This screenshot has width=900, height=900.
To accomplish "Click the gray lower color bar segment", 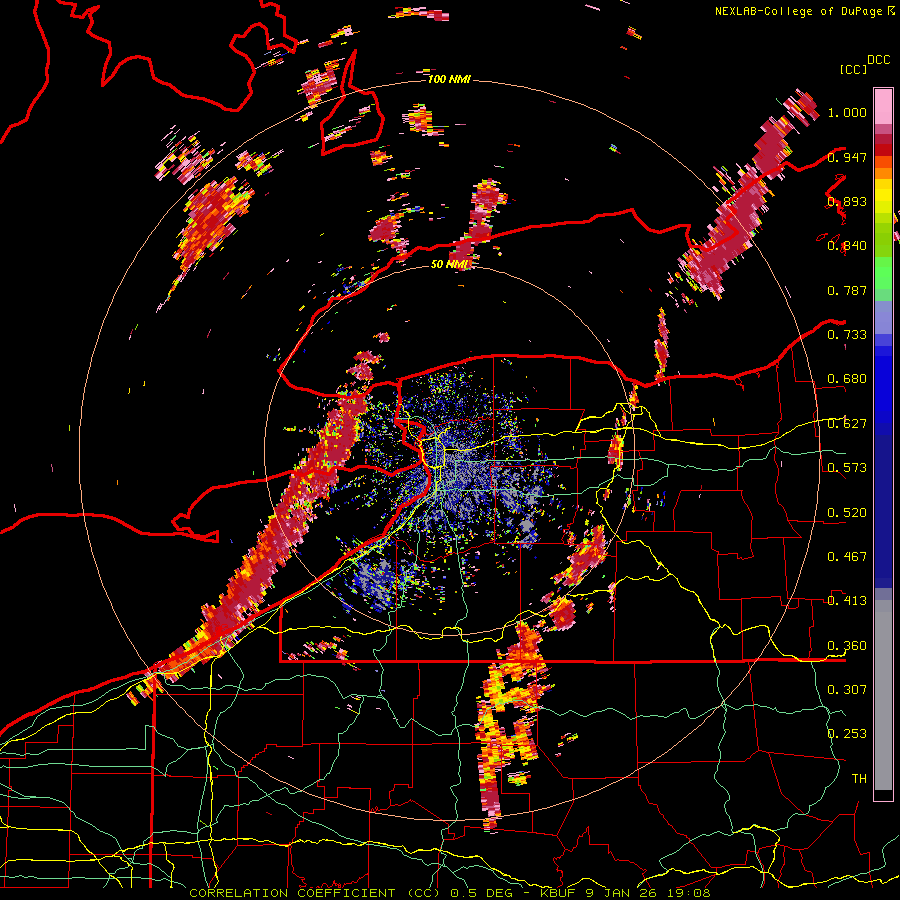I will coord(883,695).
